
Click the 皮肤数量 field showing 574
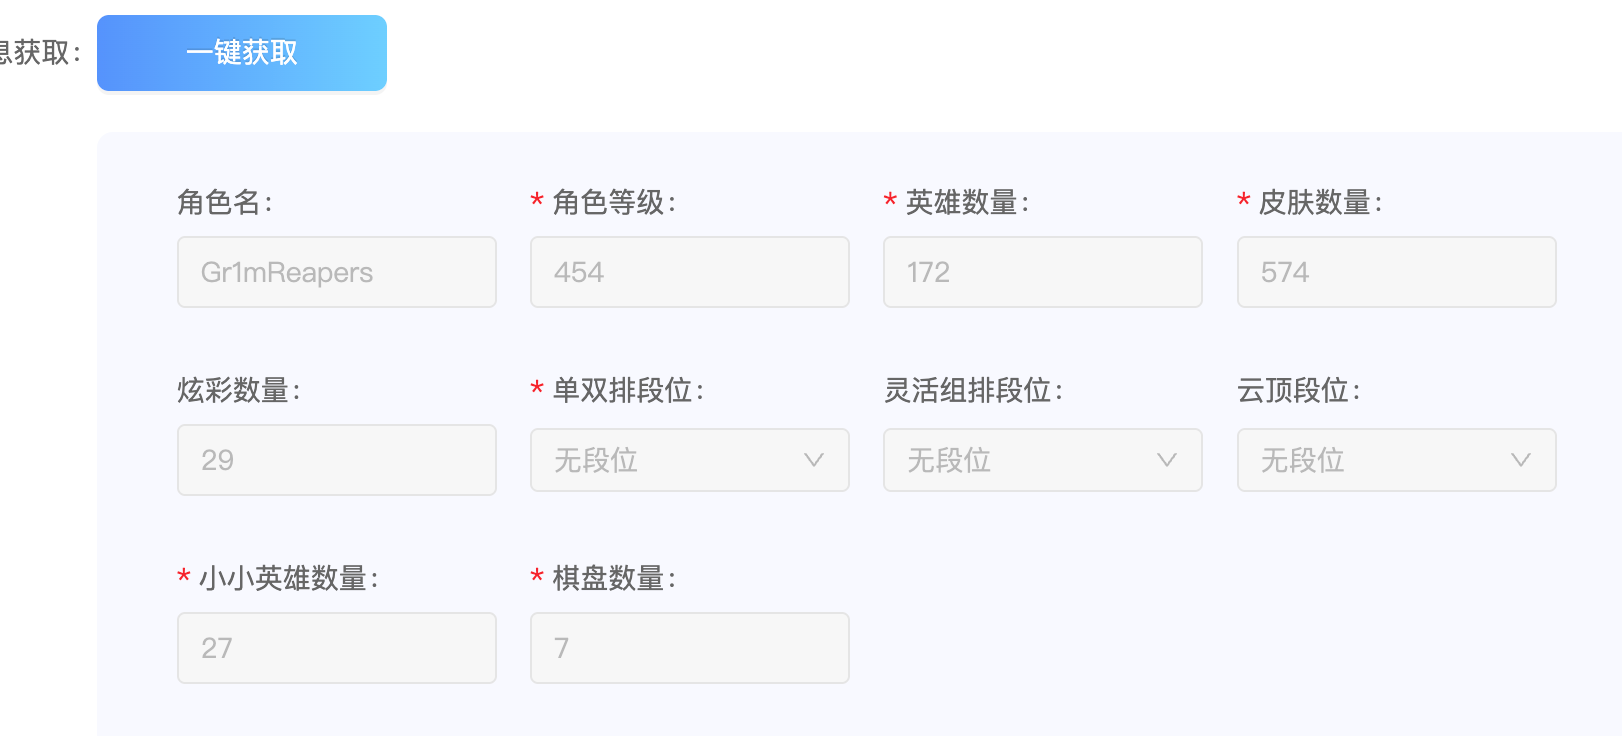tap(1397, 272)
